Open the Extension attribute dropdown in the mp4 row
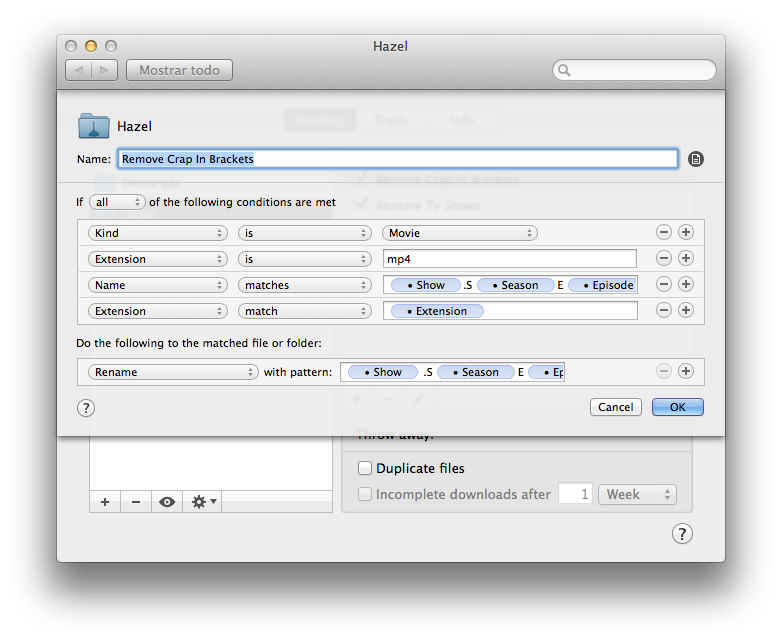Image resolution: width=782 pixels, height=641 pixels. coord(158,259)
